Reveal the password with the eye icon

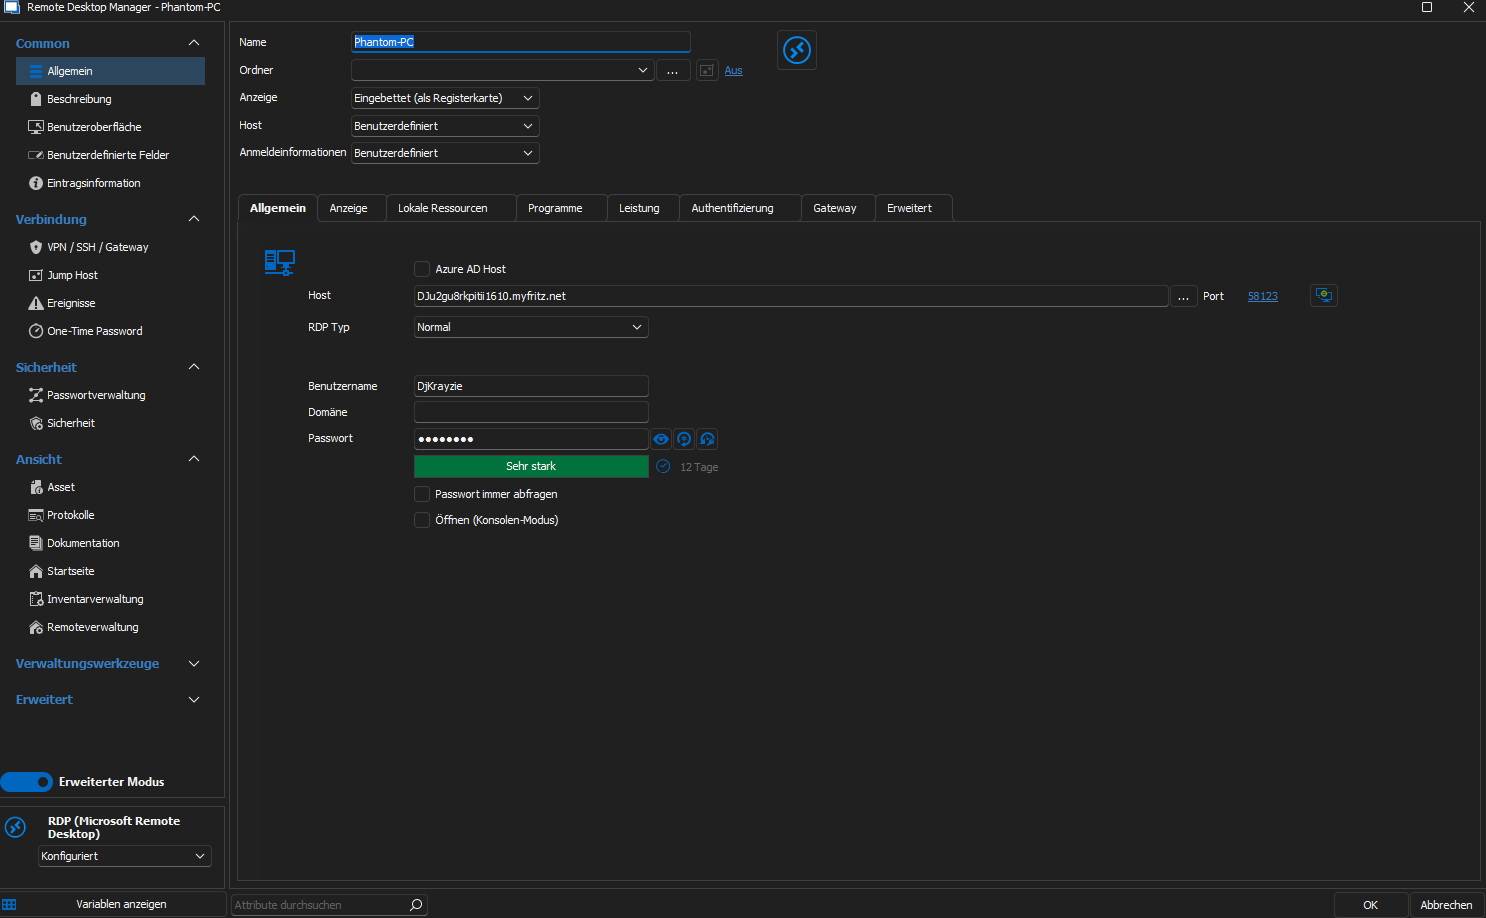(661, 439)
